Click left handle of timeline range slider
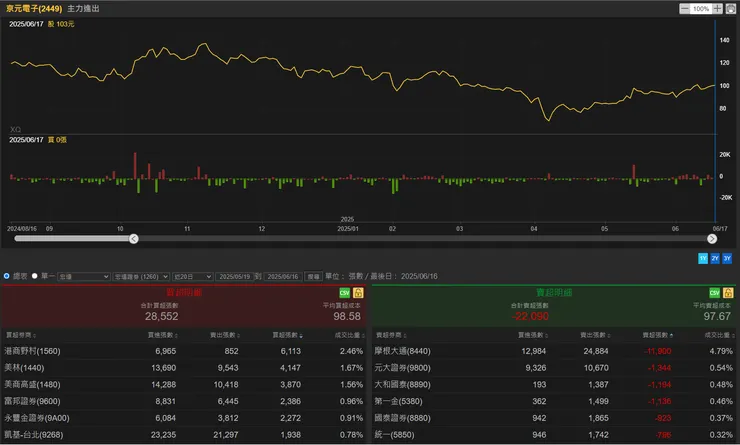740x445 pixels. pyautogui.click(x=134, y=238)
